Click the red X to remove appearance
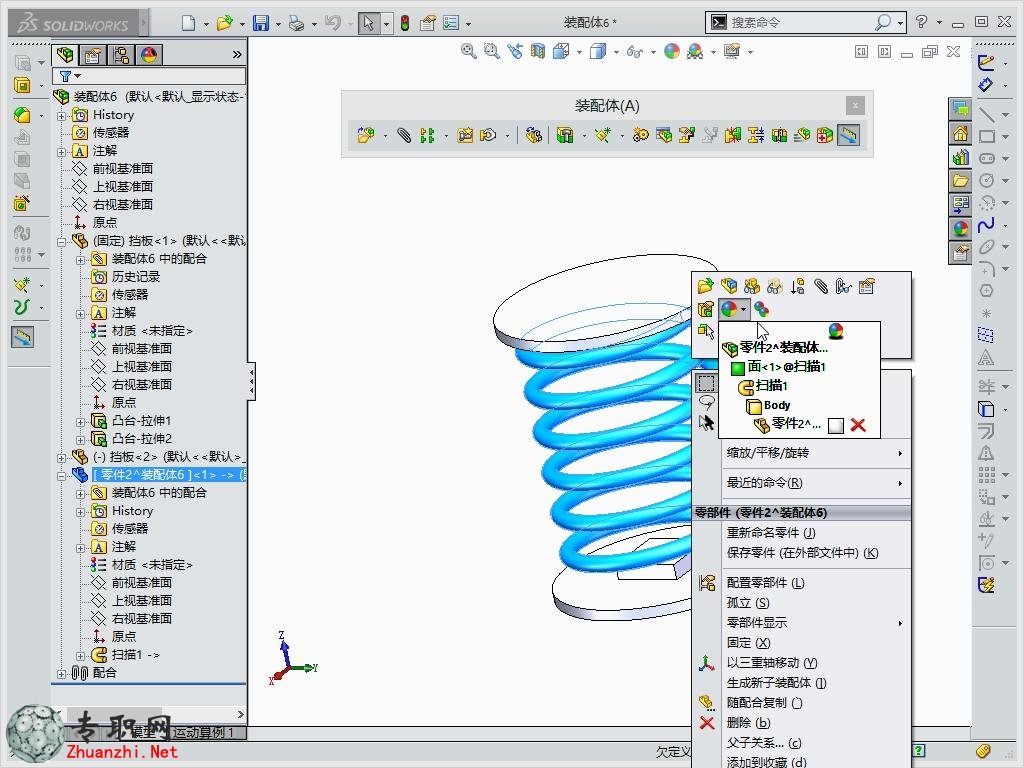This screenshot has width=1024, height=768. point(858,426)
